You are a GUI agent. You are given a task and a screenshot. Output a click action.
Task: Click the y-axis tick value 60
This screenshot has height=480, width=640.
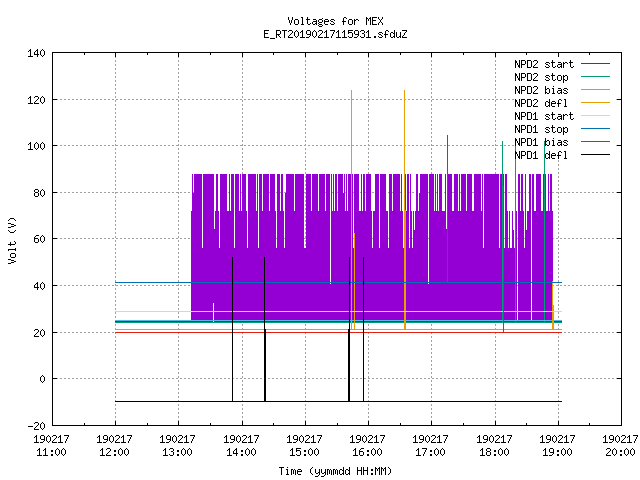click(39, 239)
